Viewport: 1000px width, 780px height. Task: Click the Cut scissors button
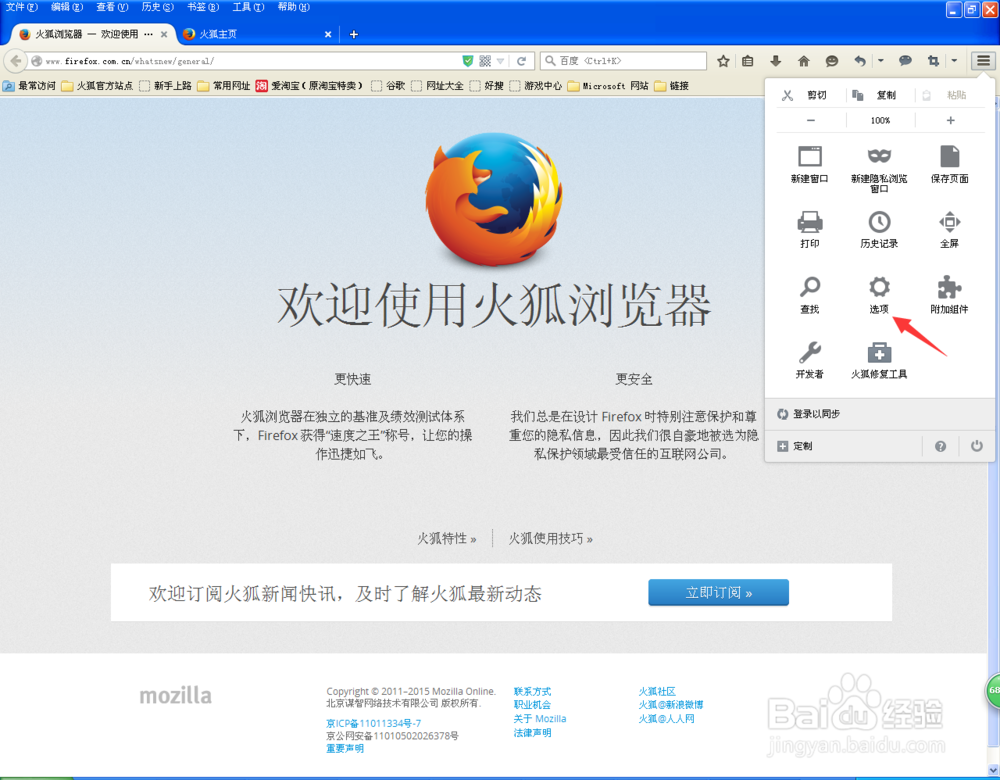coord(805,95)
